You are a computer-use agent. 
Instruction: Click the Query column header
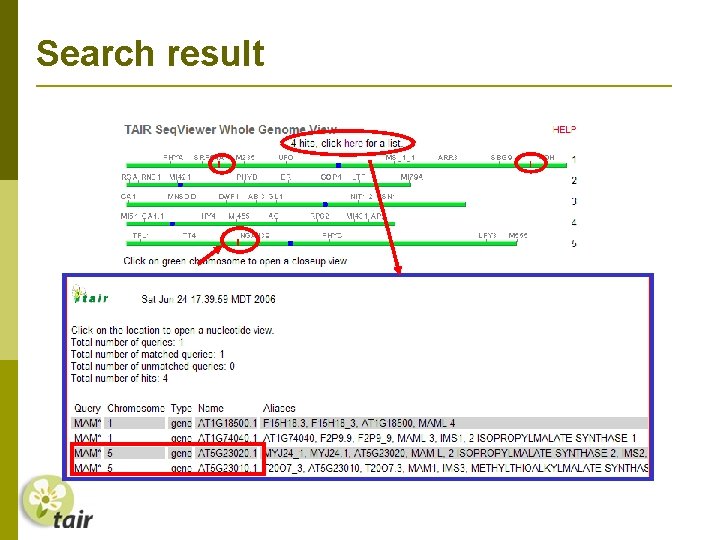coord(87,408)
